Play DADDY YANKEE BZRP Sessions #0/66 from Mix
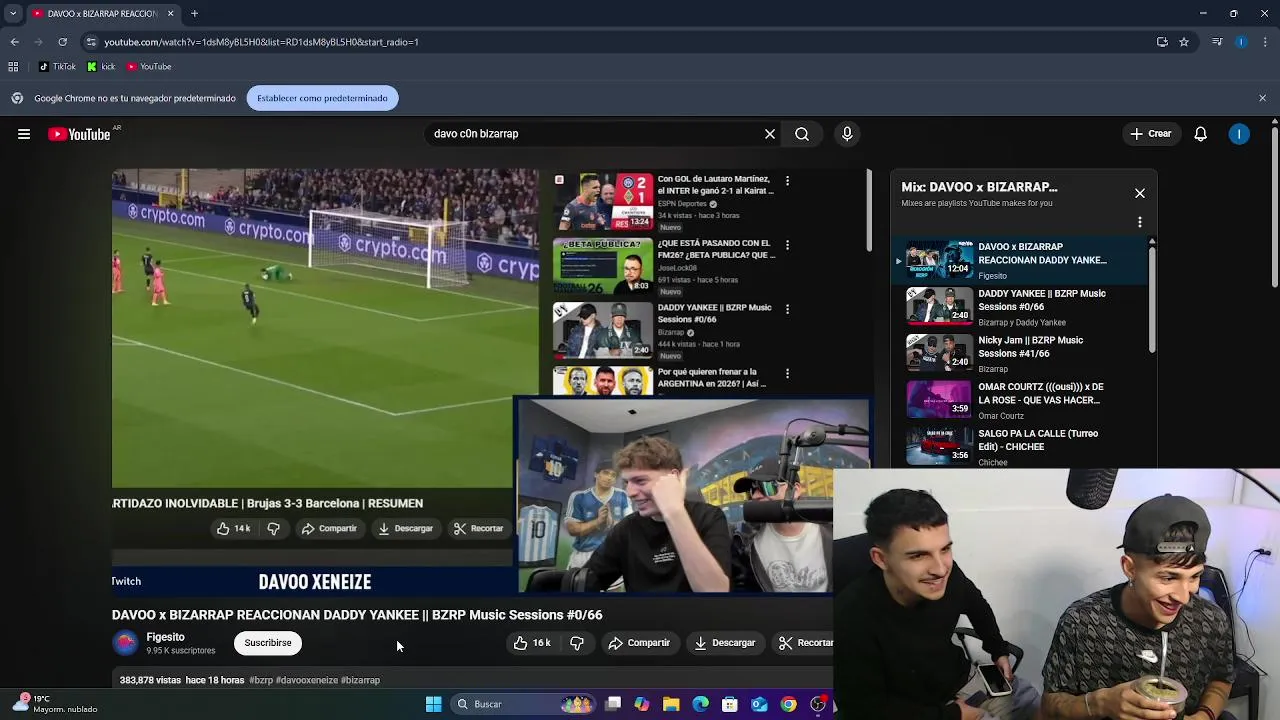The height and width of the screenshot is (720, 1280). [x=1020, y=307]
